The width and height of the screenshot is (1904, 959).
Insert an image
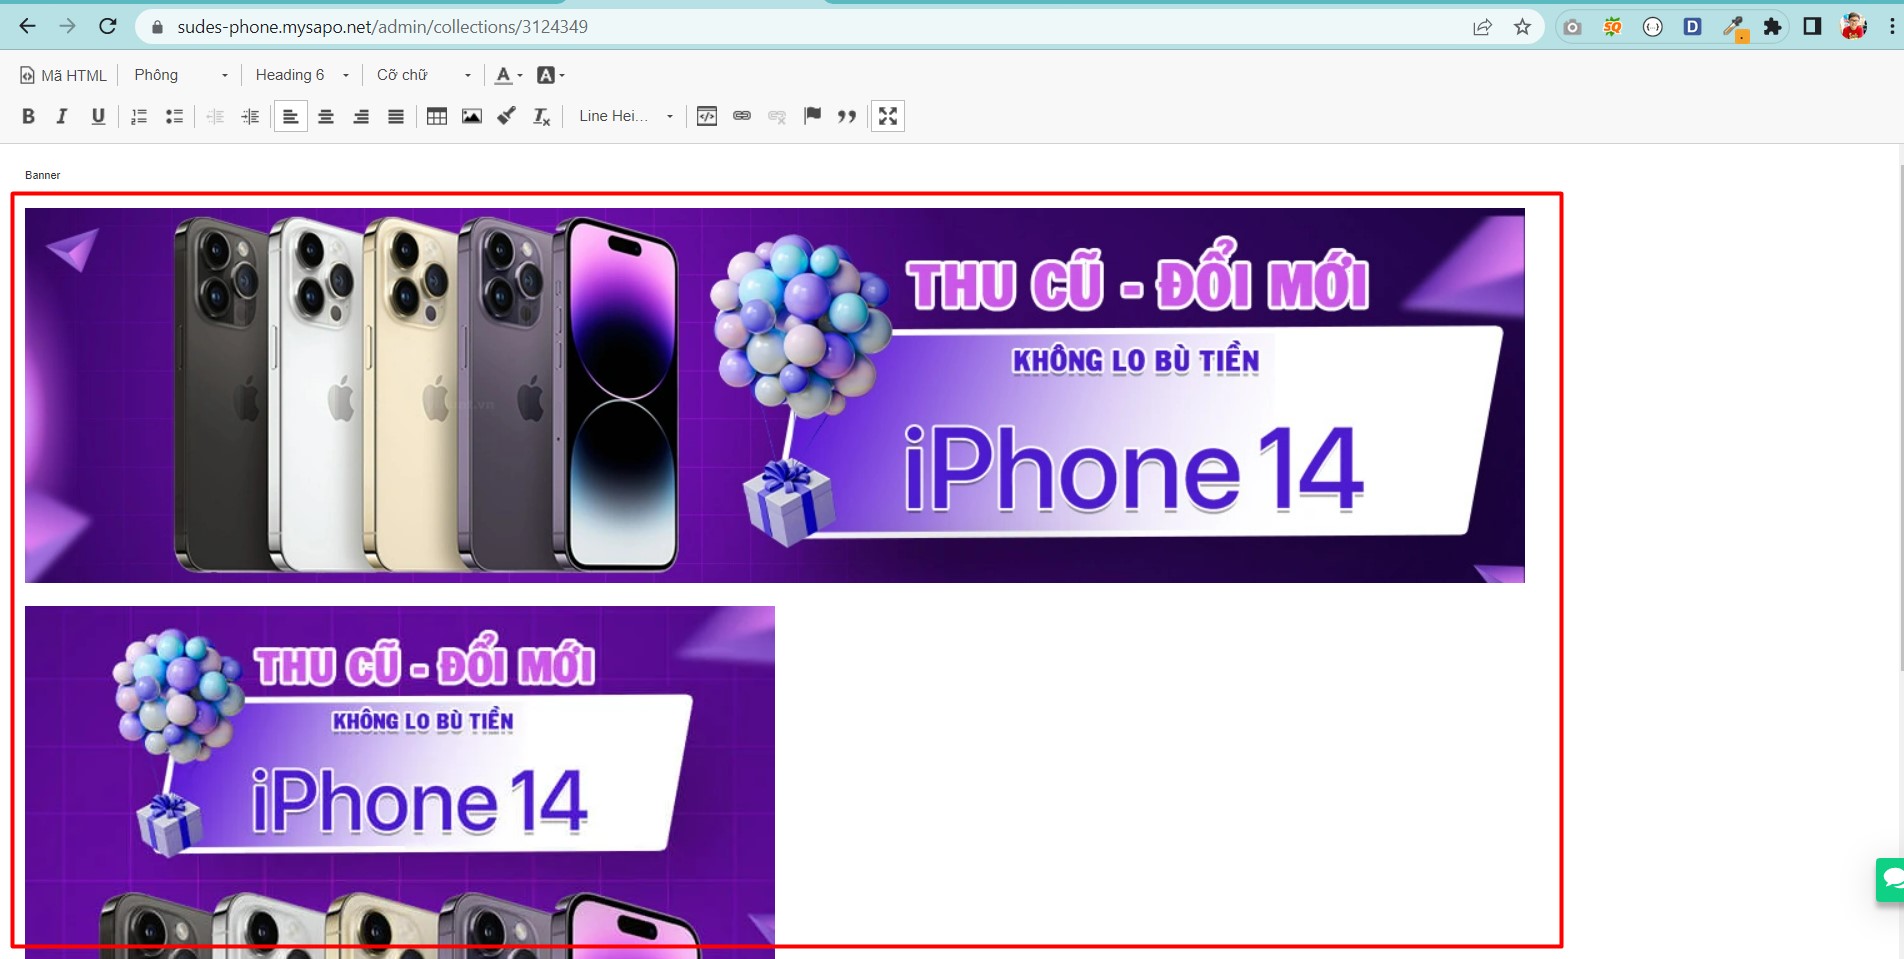[472, 116]
